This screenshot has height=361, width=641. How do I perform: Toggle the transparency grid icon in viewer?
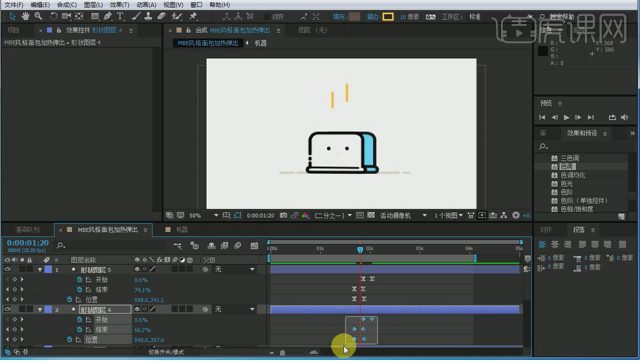click(x=371, y=215)
